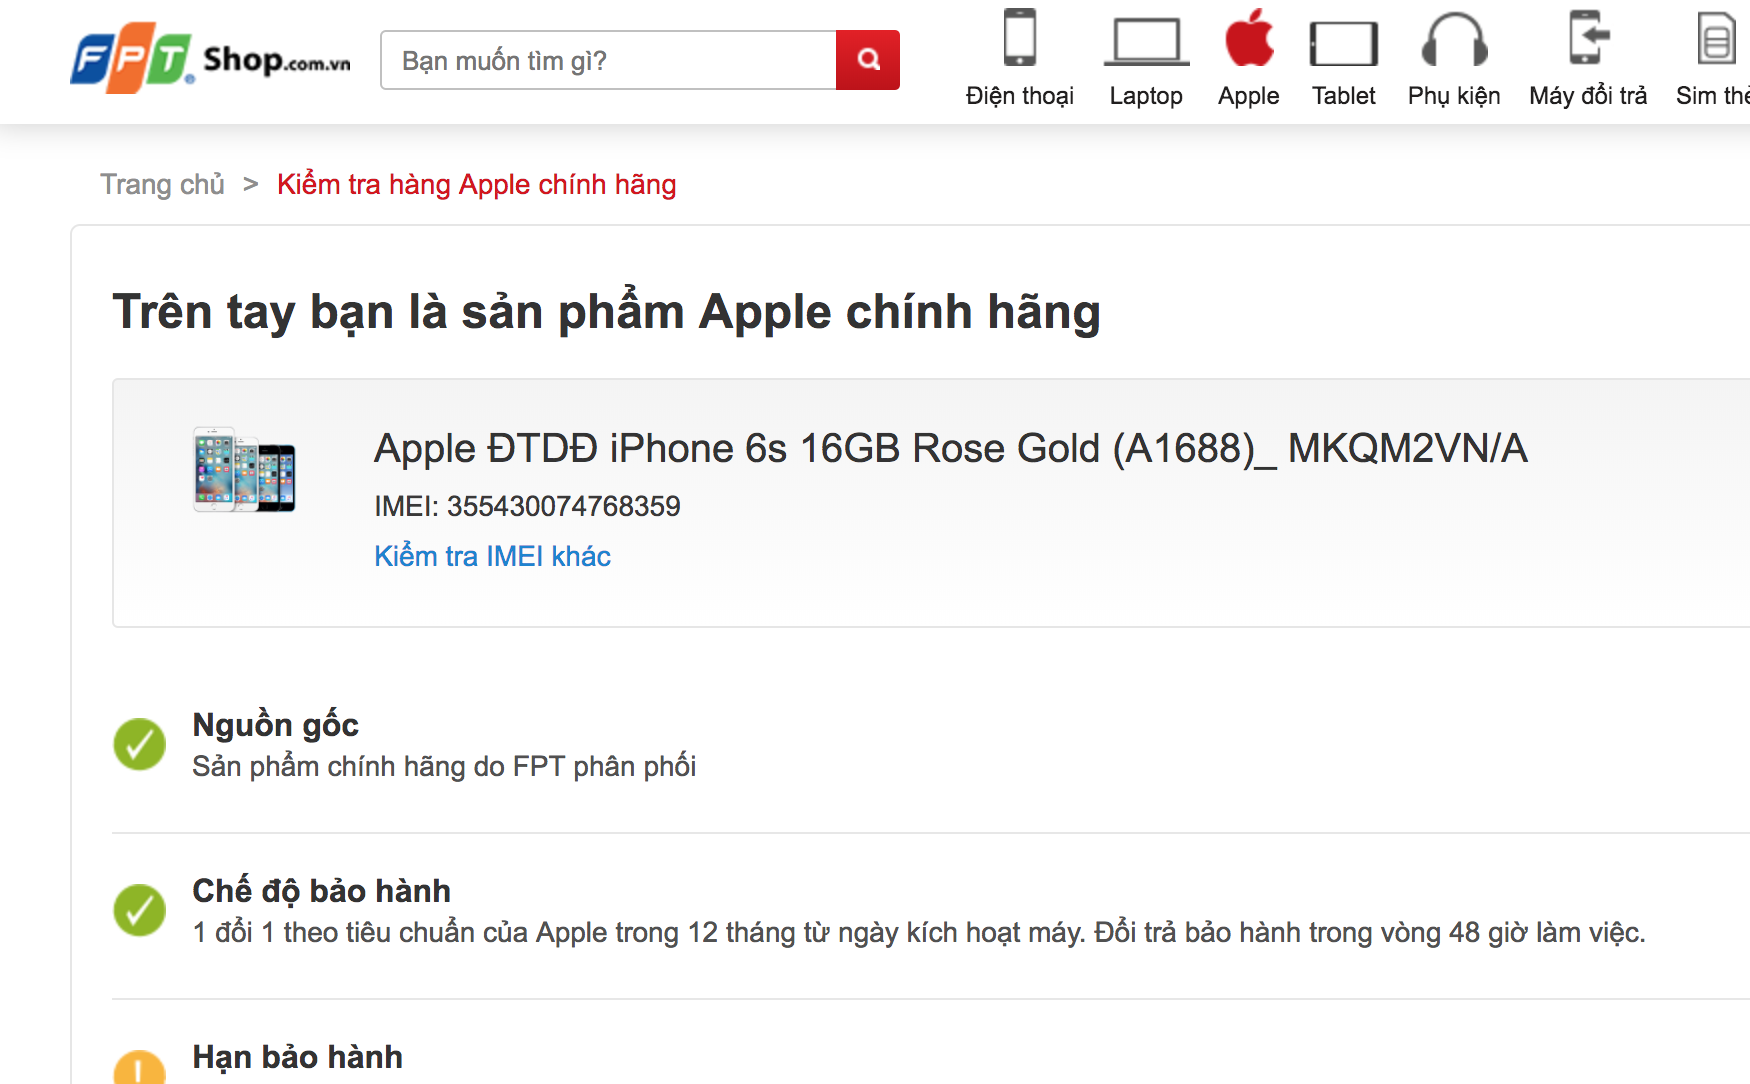Open the Sim thẻ category icon
Viewport: 1750px width, 1084px height.
tap(1716, 38)
